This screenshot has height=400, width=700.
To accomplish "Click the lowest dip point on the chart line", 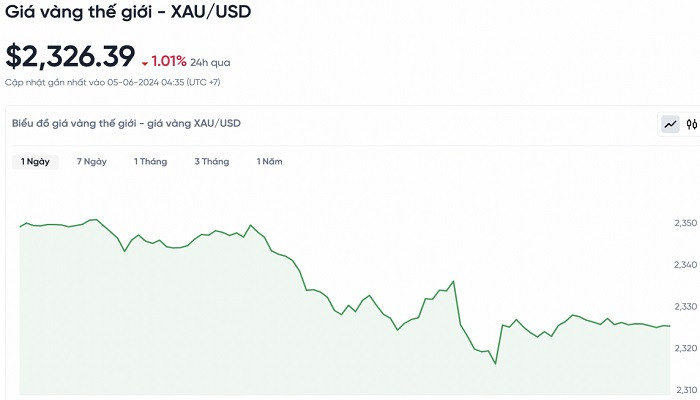I will coord(495,363).
